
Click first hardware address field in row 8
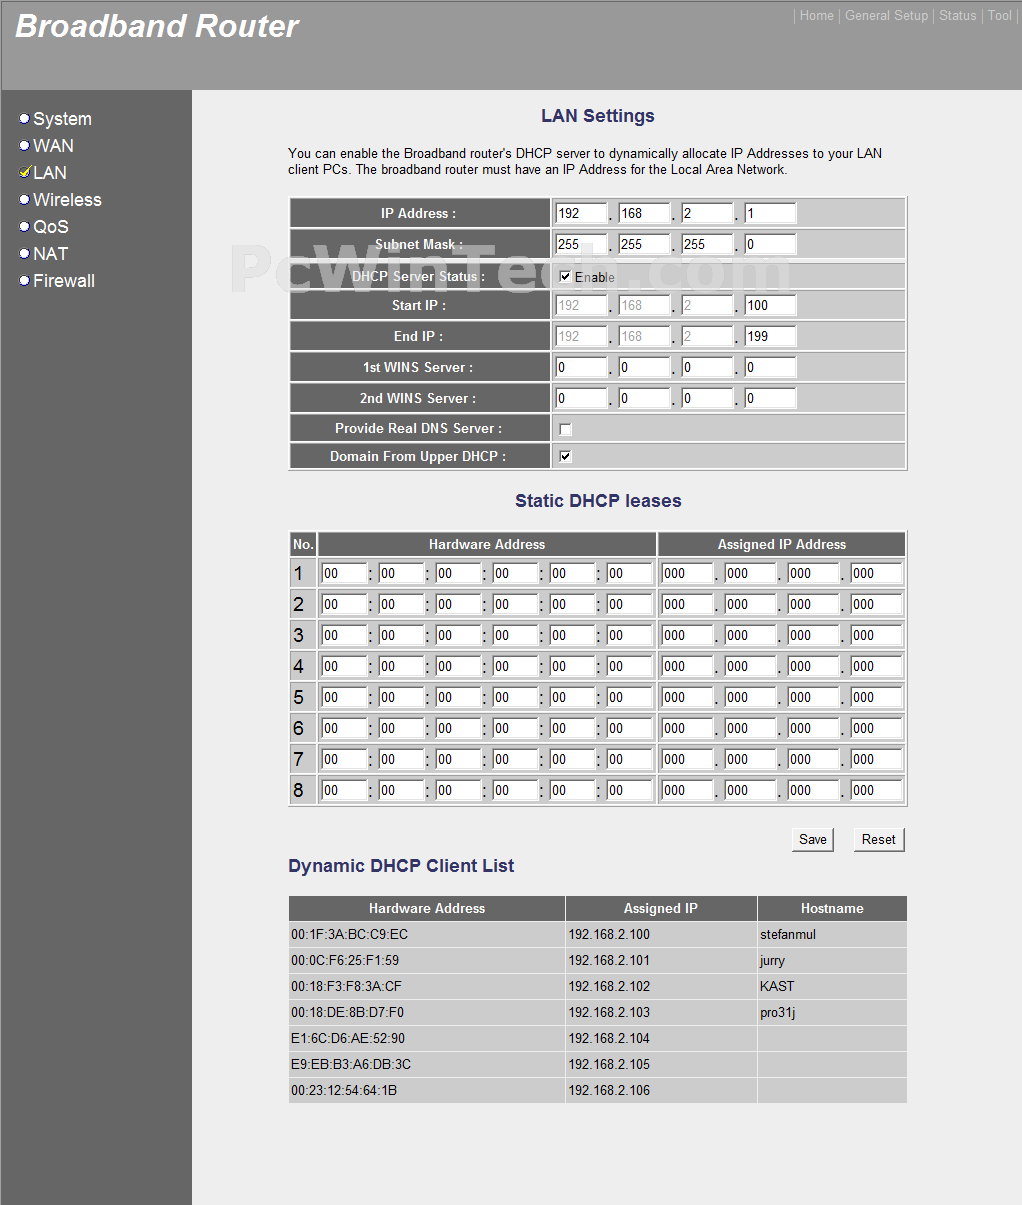pos(344,790)
